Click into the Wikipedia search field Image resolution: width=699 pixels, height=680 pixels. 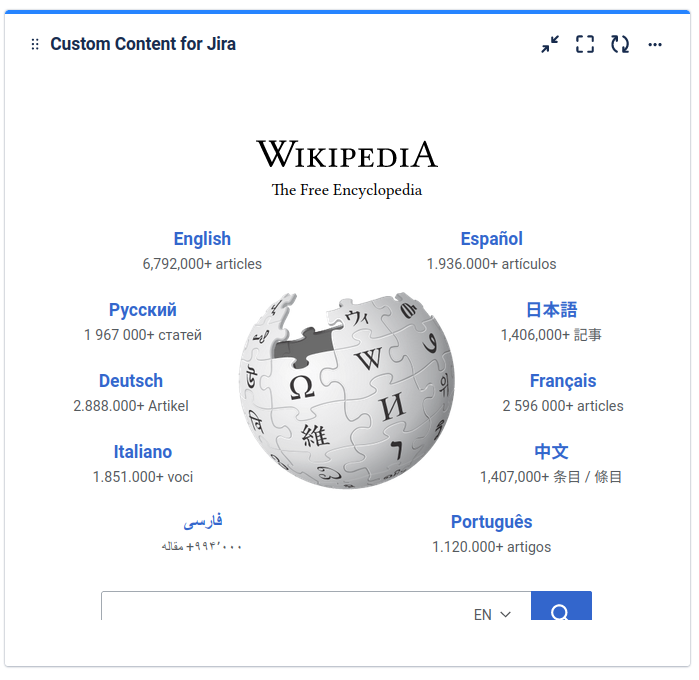point(280,608)
